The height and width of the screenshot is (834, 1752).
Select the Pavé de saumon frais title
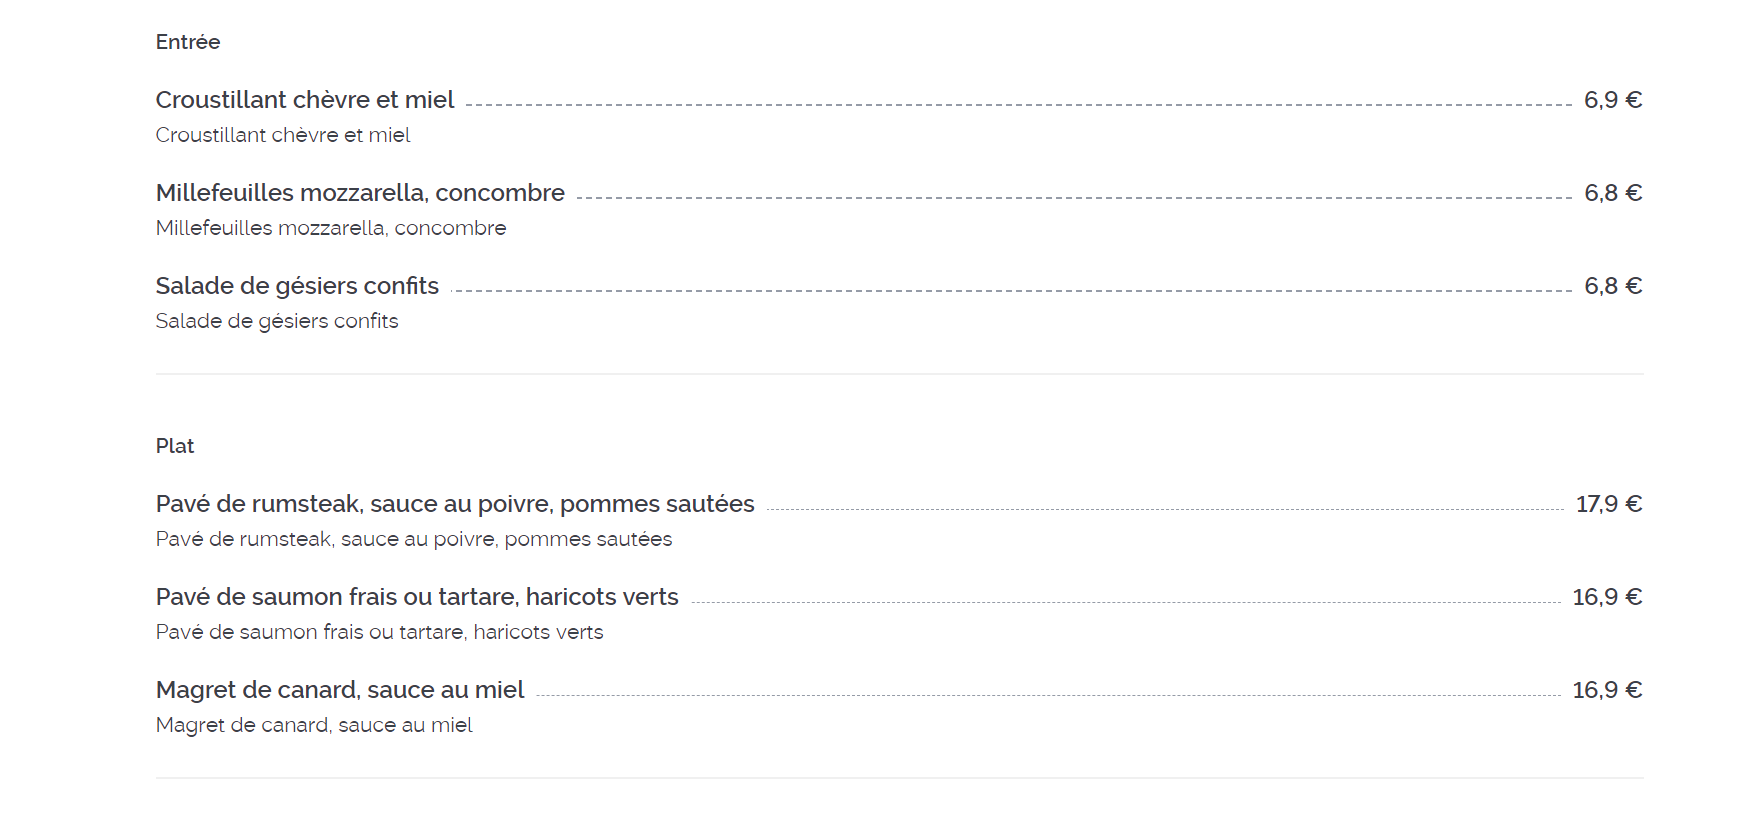point(417,597)
